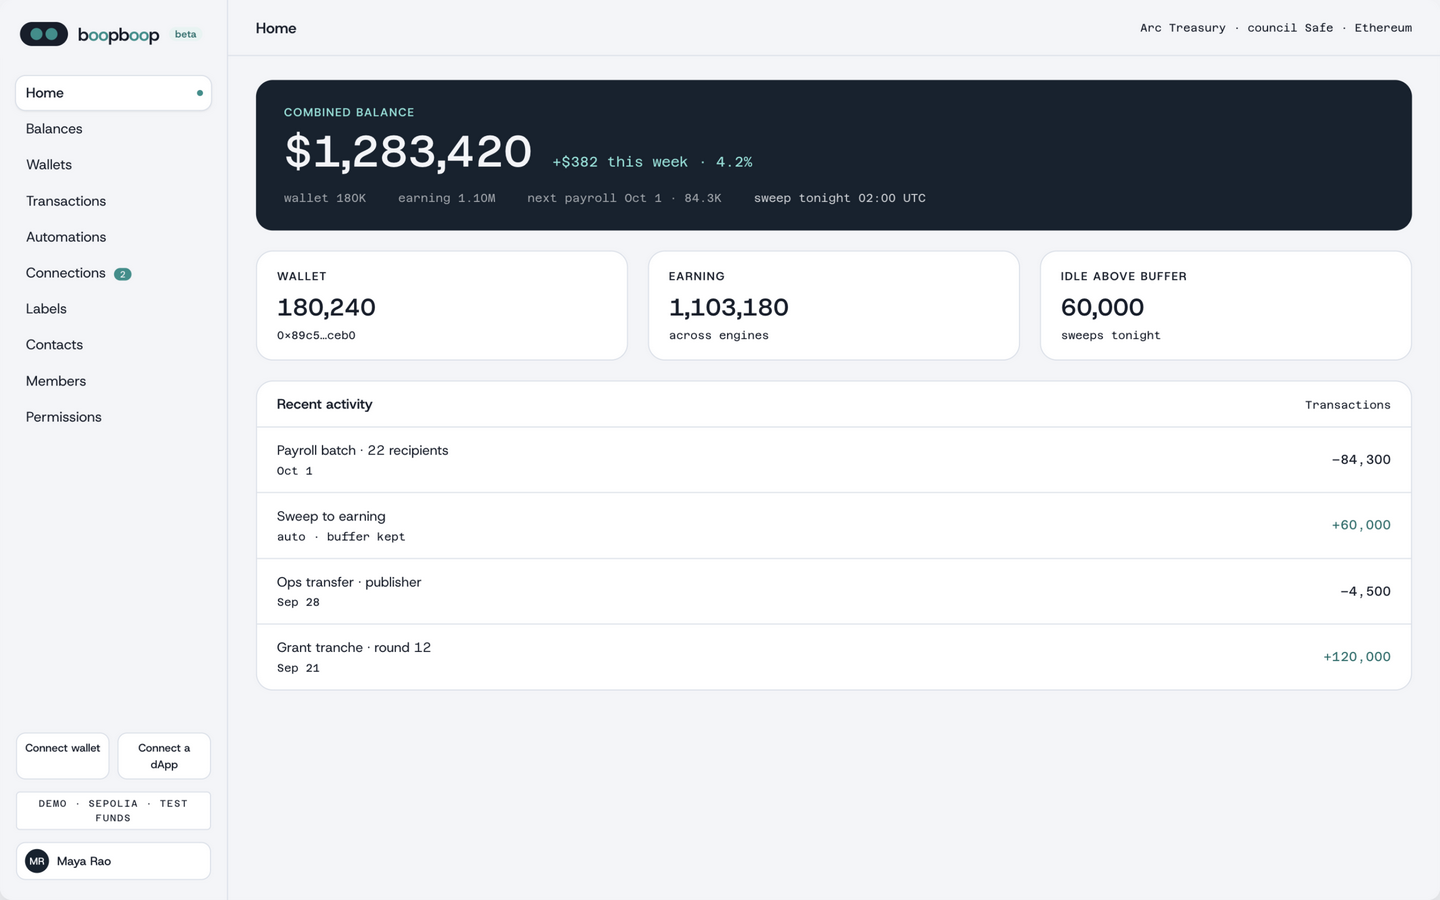Open Permissions in the sidebar
1440x900 pixels.
point(113,417)
